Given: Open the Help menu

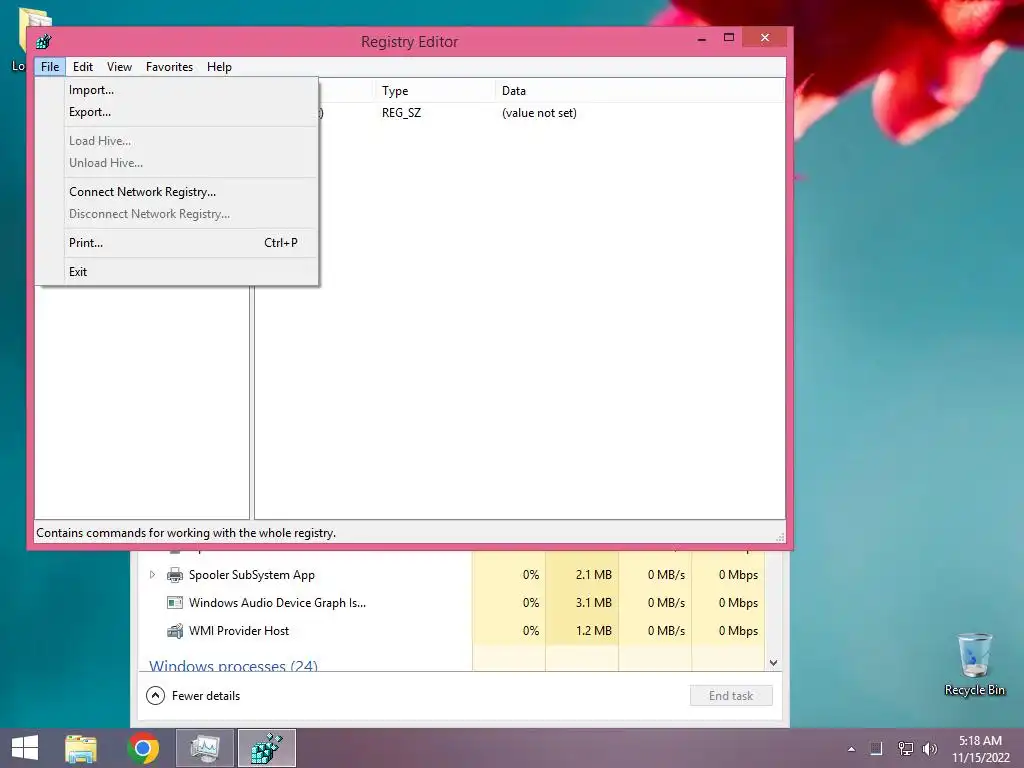Looking at the screenshot, I should (219, 67).
